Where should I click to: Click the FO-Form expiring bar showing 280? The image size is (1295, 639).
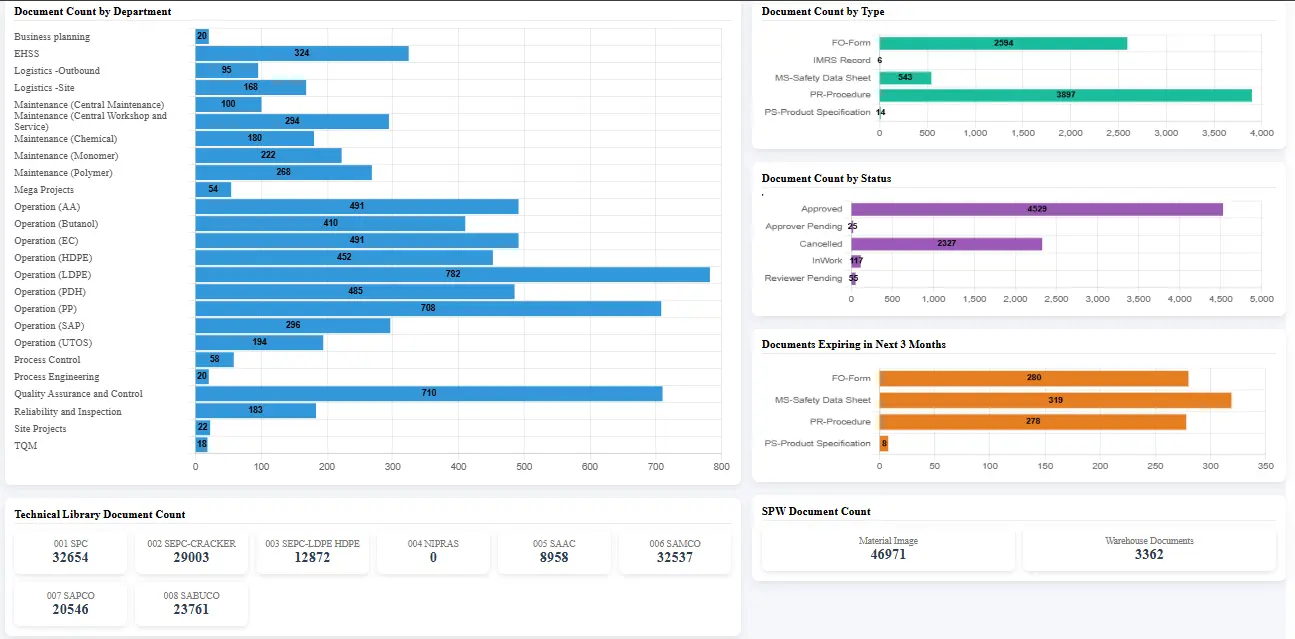click(x=1034, y=378)
